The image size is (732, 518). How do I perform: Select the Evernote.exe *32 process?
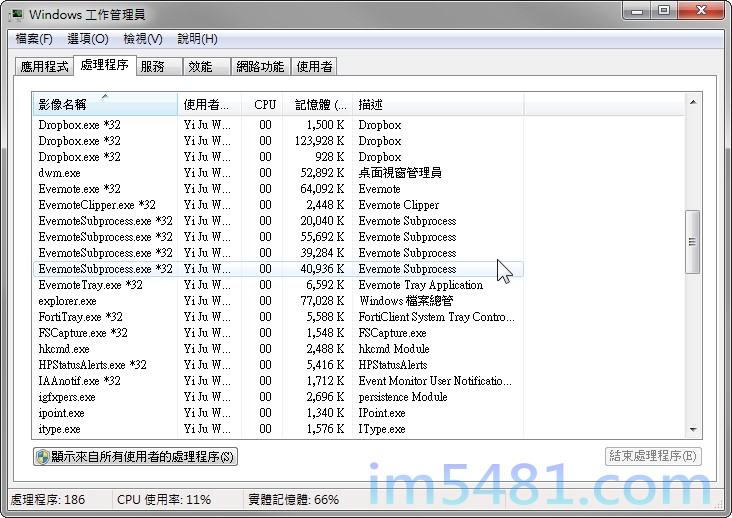click(x=278, y=189)
